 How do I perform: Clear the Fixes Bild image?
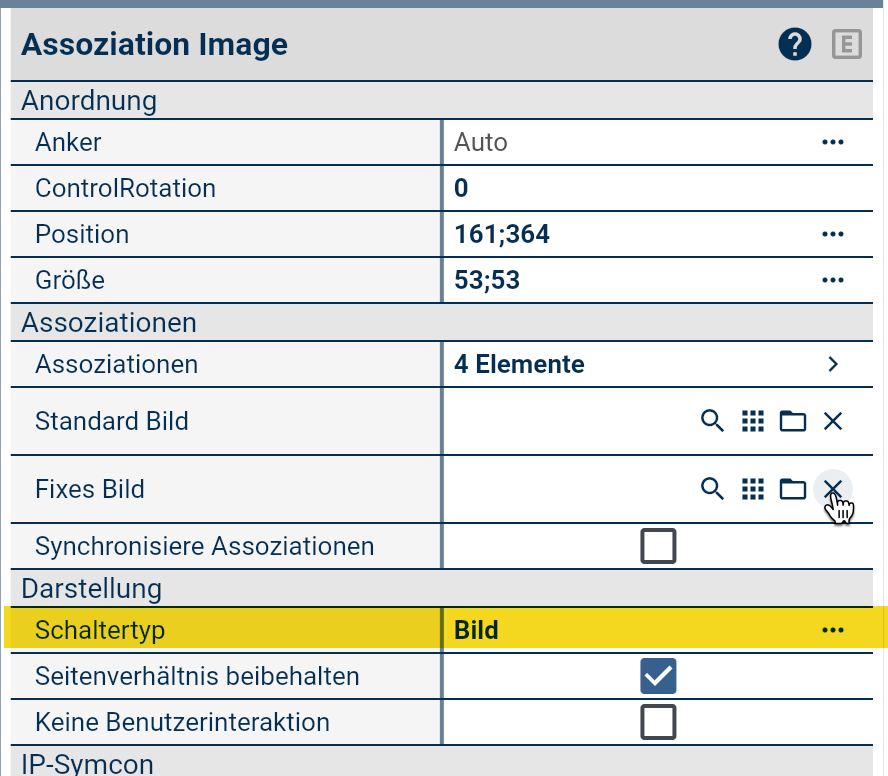point(833,488)
